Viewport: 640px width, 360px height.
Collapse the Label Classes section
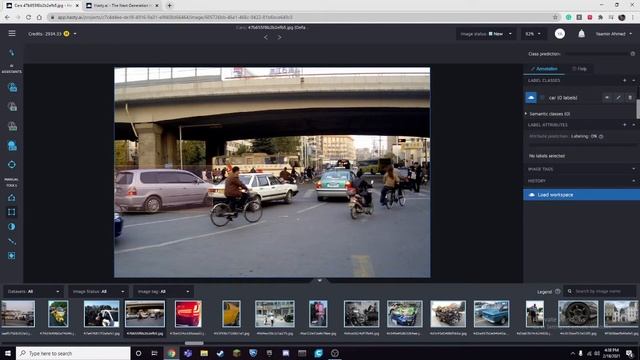[633, 80]
